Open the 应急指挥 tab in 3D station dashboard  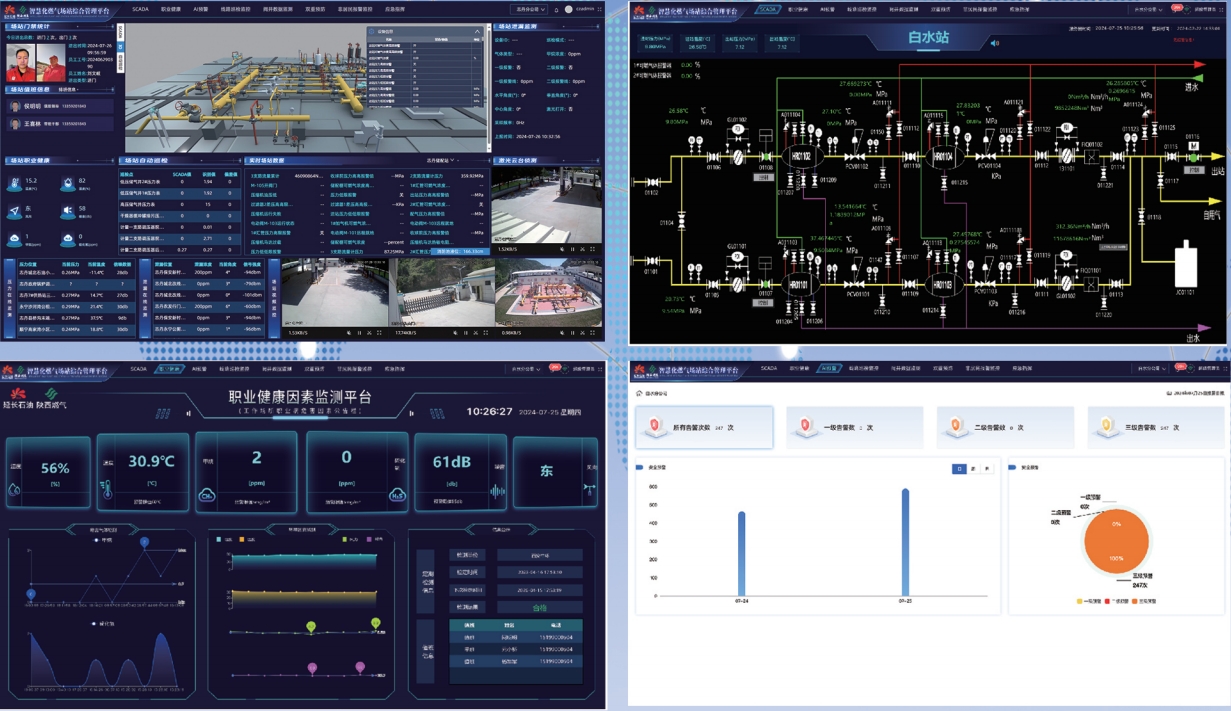pos(394,9)
